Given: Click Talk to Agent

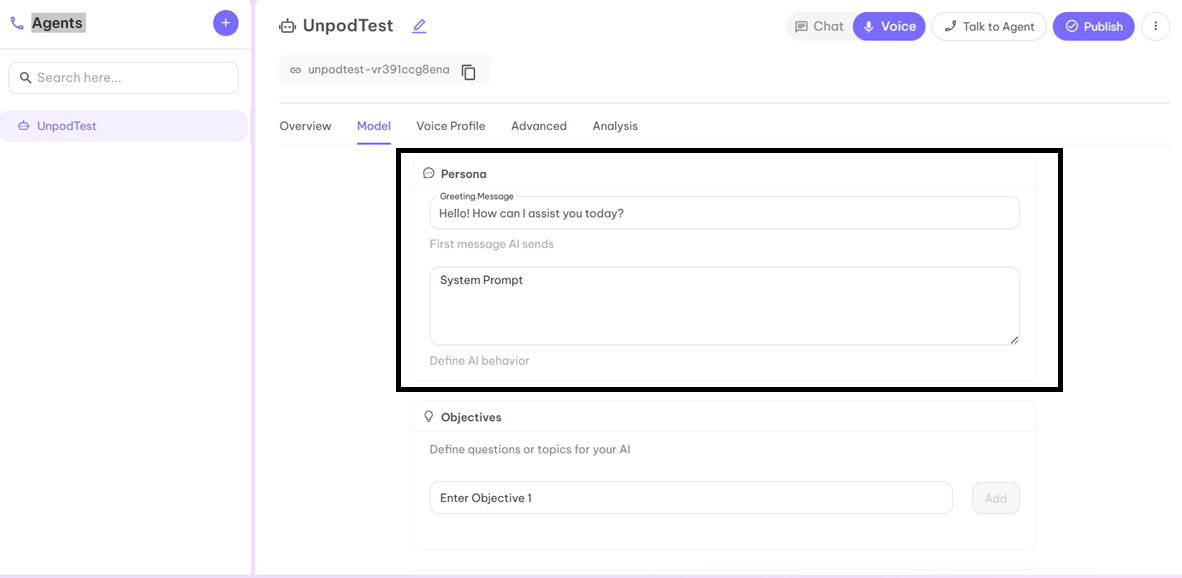Looking at the screenshot, I should click(x=989, y=26).
